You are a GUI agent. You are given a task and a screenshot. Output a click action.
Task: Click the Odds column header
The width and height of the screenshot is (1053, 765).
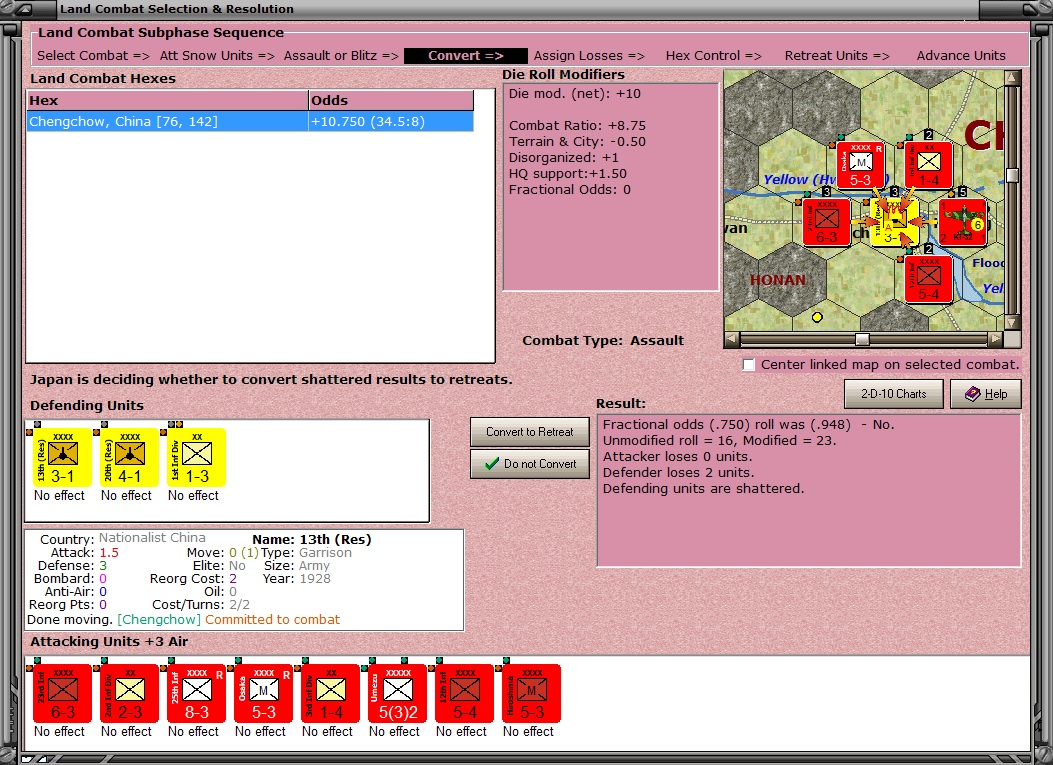click(x=391, y=101)
